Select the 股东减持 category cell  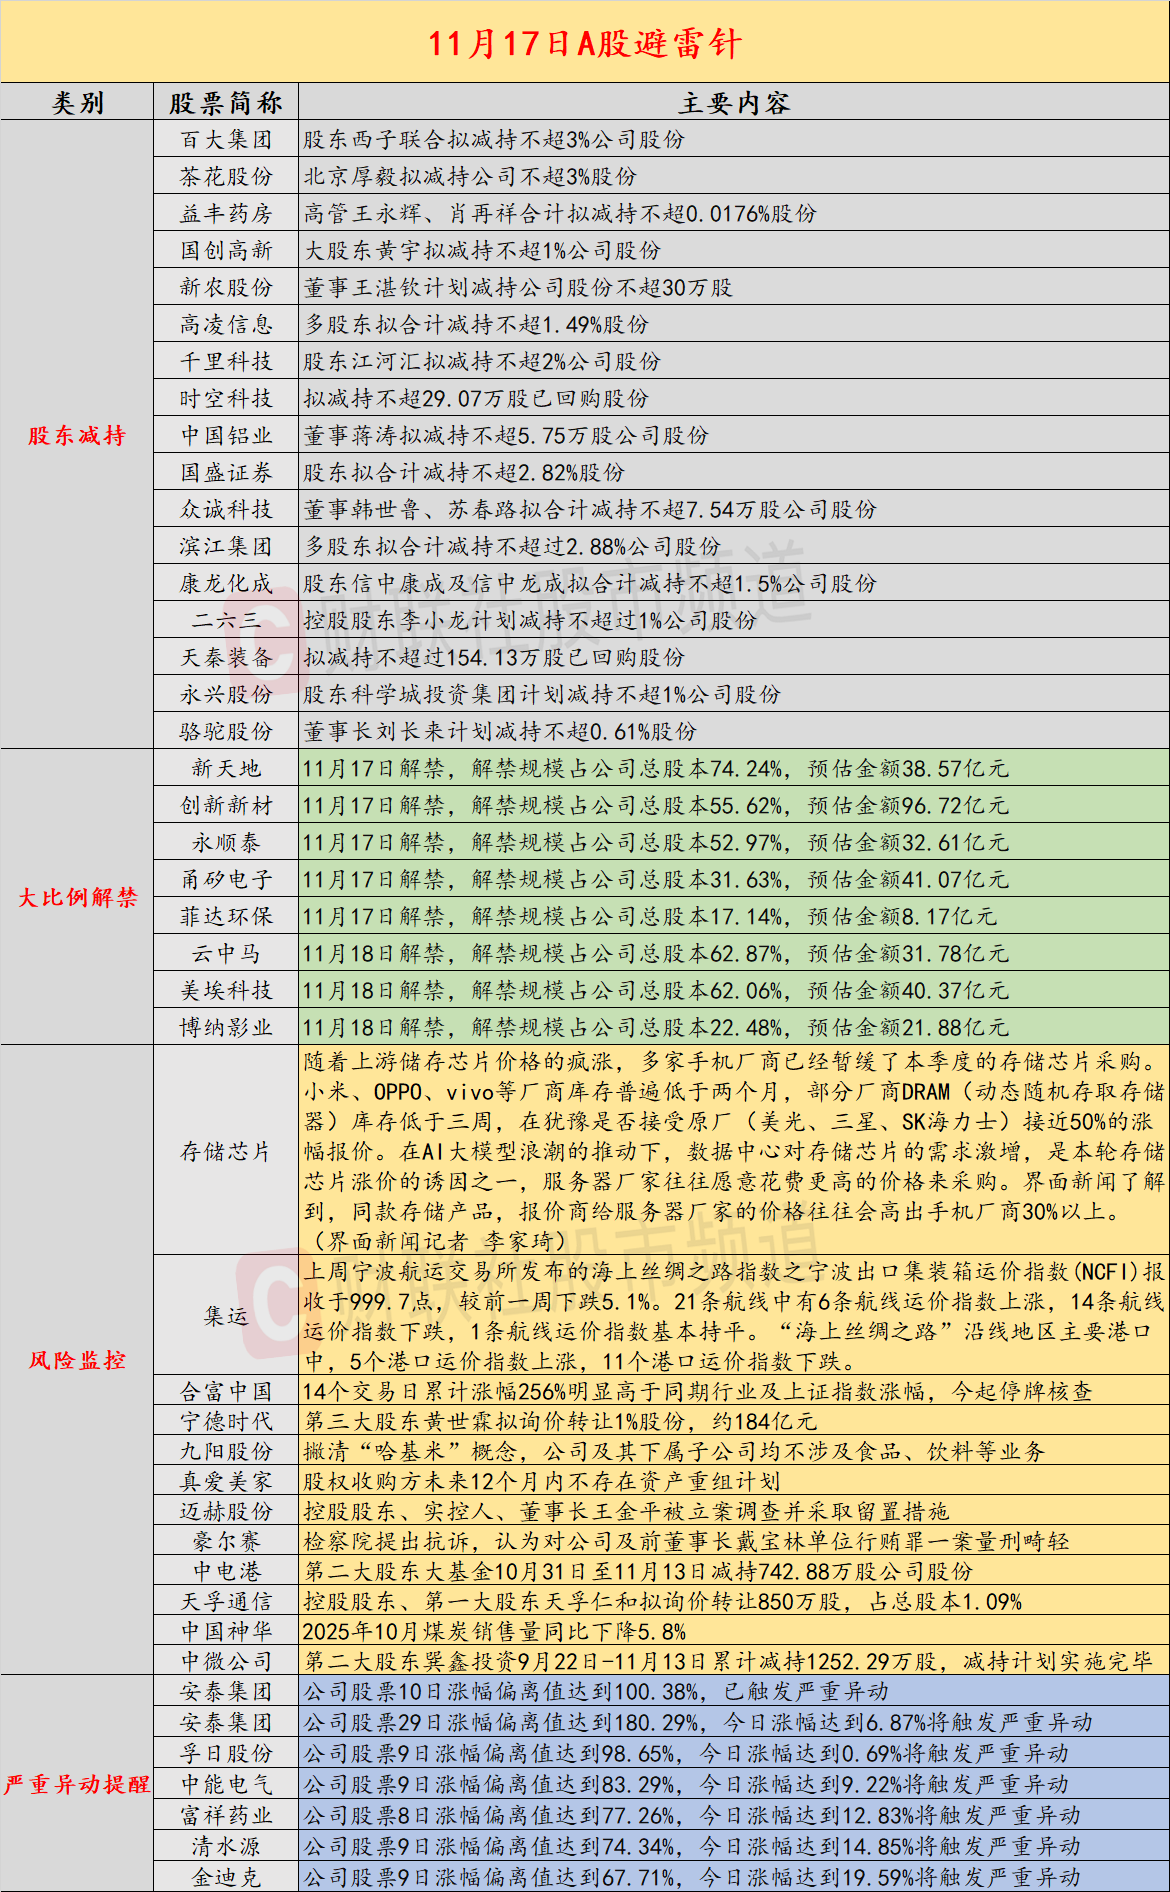pos(77,435)
